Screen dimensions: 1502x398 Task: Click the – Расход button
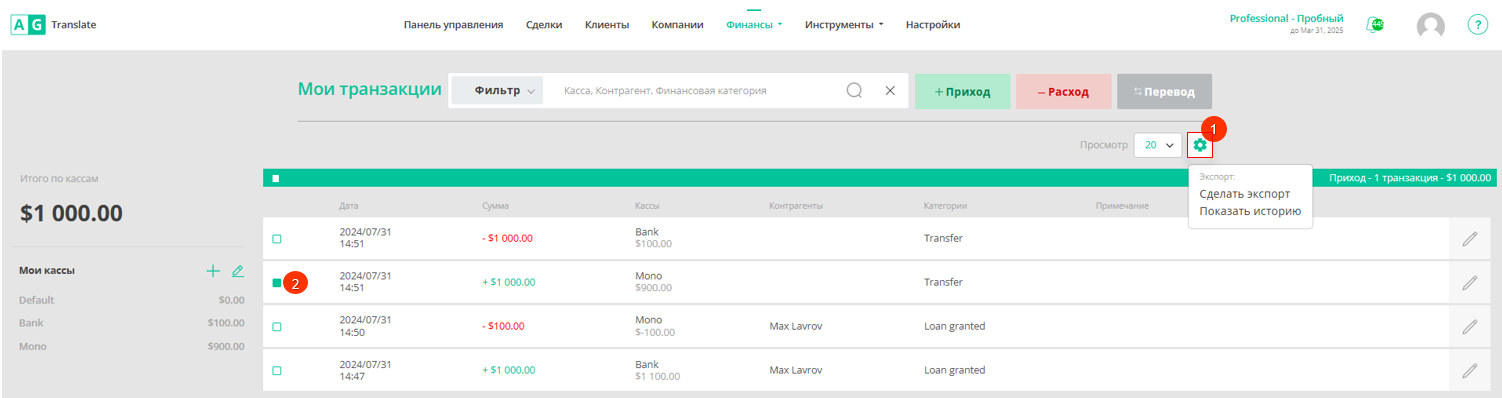(1063, 91)
